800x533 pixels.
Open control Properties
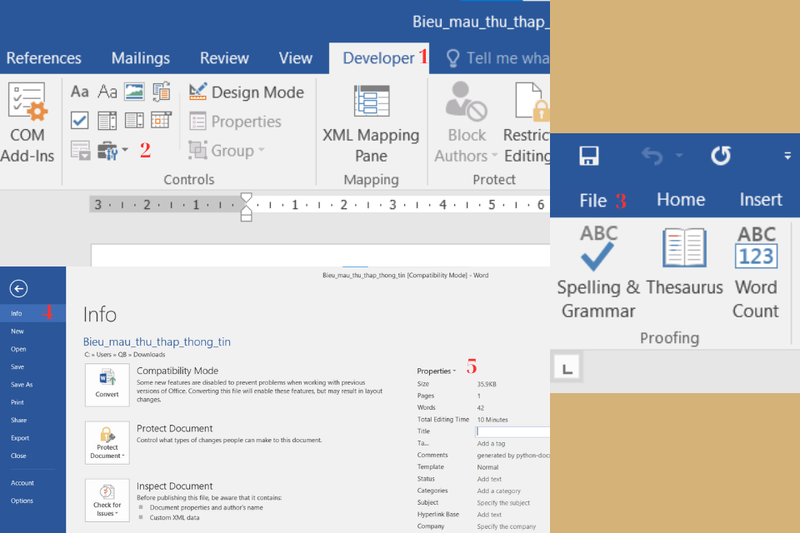235,121
